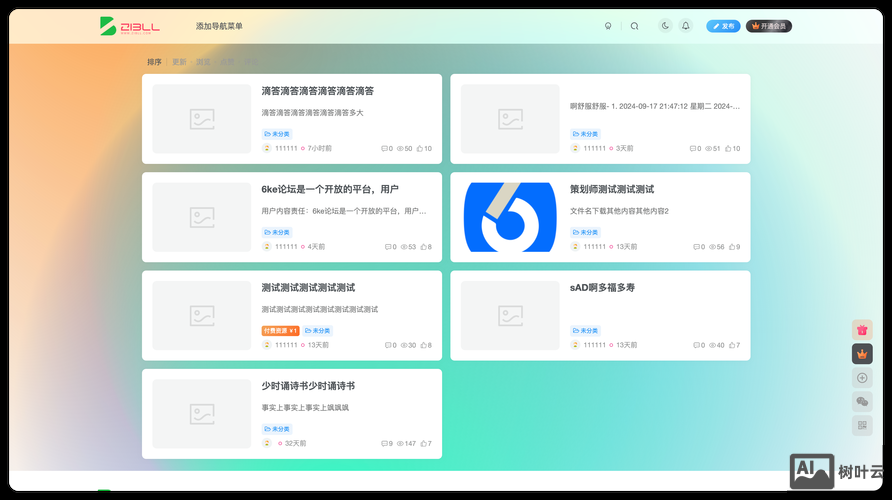892x500 pixels.
Task: Click views eye icon showing 40
Action: [712, 345]
